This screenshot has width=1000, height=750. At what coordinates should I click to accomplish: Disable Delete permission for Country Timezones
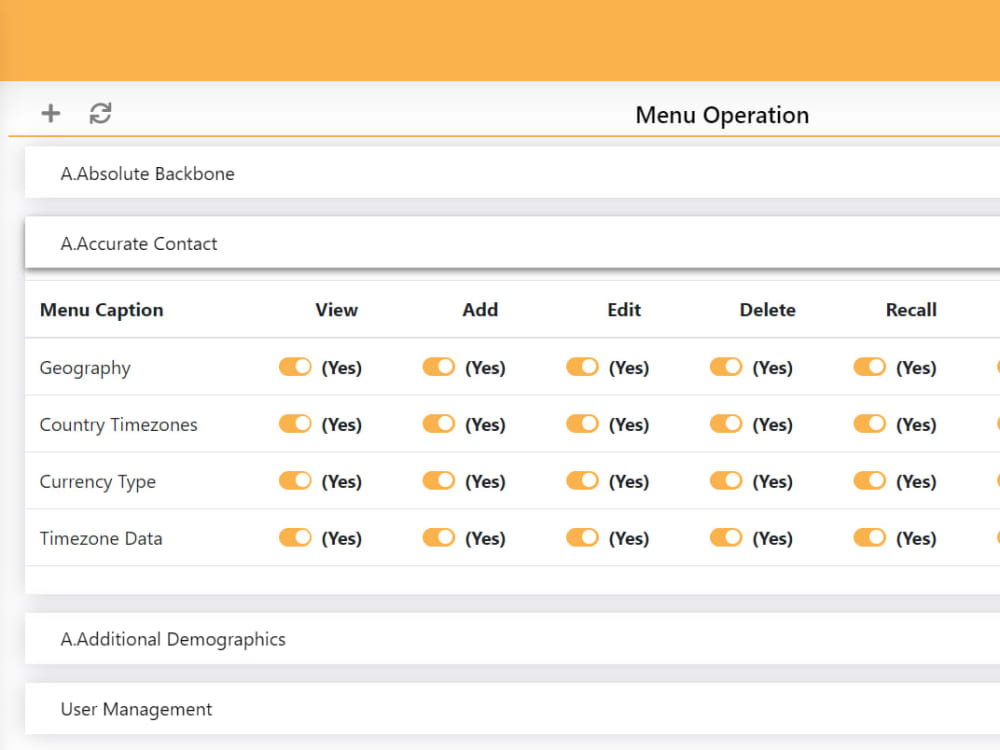point(725,424)
